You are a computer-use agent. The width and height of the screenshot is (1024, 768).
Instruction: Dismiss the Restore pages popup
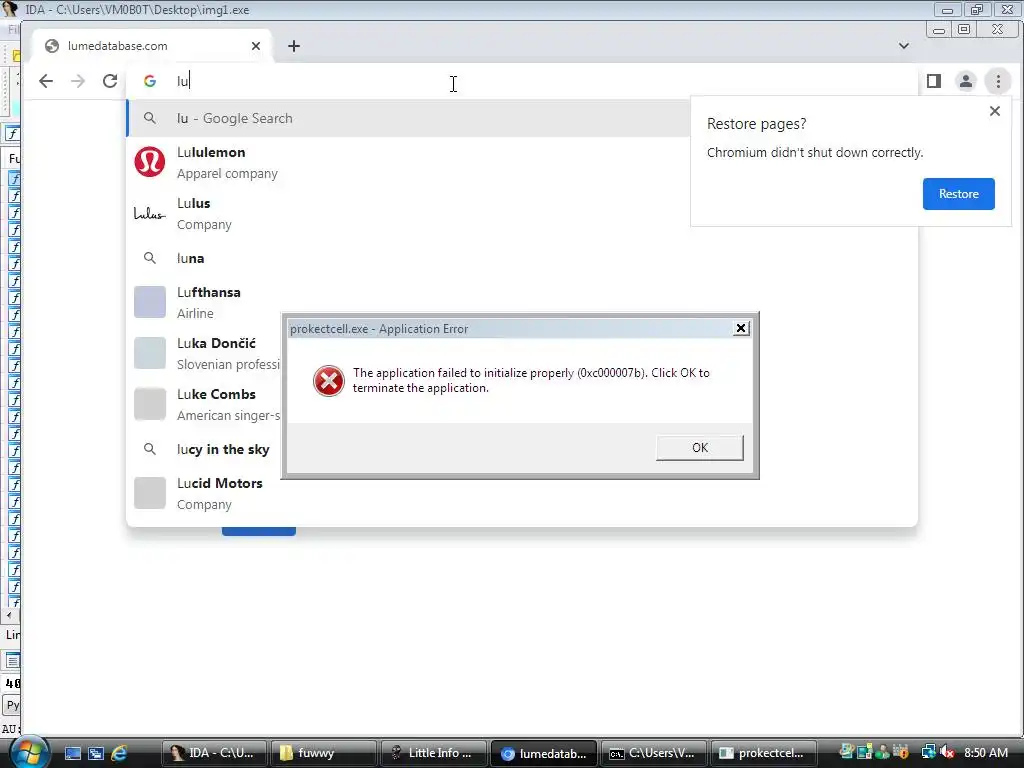coord(995,111)
